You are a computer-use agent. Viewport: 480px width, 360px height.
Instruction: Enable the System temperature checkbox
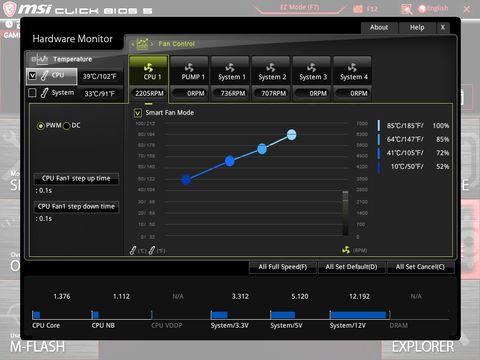coord(32,93)
